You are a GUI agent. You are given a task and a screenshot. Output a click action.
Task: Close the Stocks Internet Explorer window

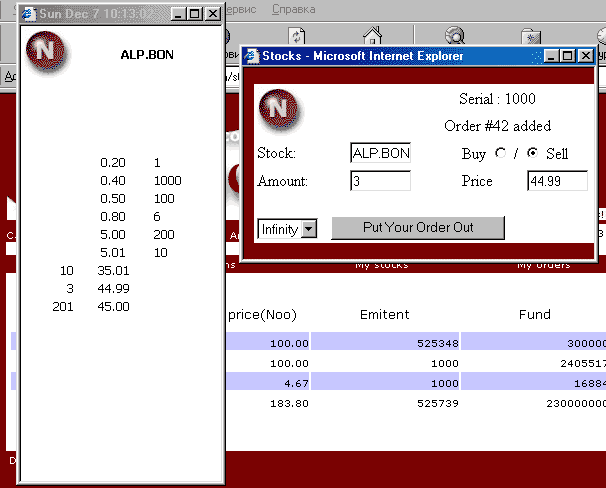point(586,56)
